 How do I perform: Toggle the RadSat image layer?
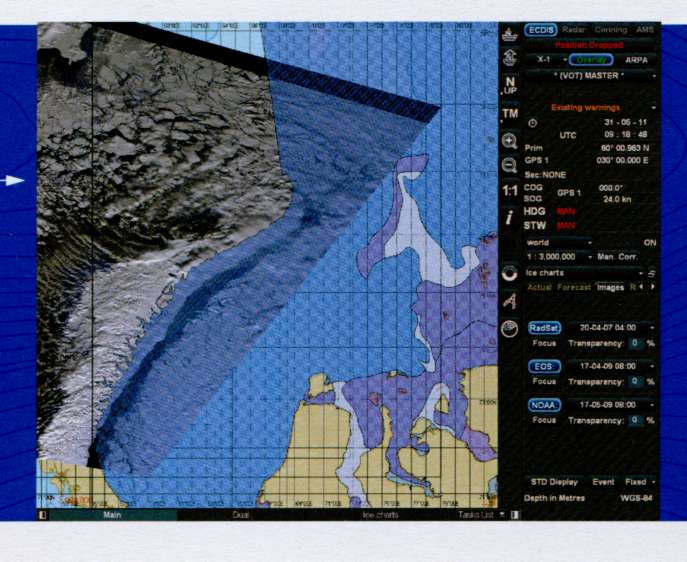pyautogui.click(x=545, y=328)
